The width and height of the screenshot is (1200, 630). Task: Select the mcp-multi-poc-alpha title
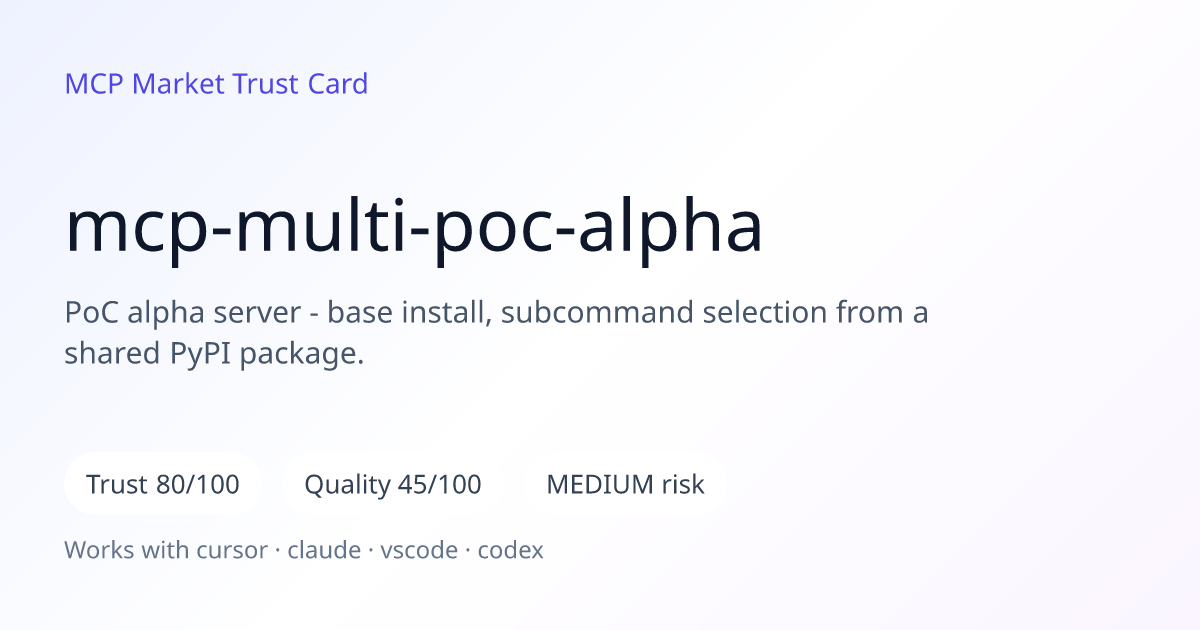[x=414, y=226]
